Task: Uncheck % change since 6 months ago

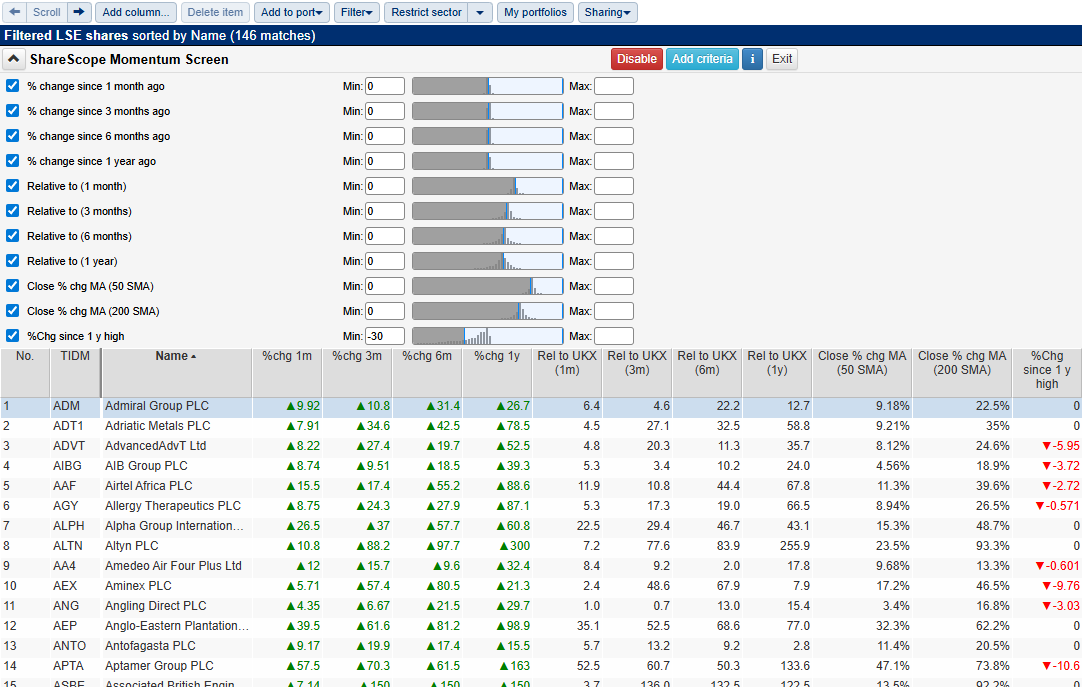Action: [12, 136]
